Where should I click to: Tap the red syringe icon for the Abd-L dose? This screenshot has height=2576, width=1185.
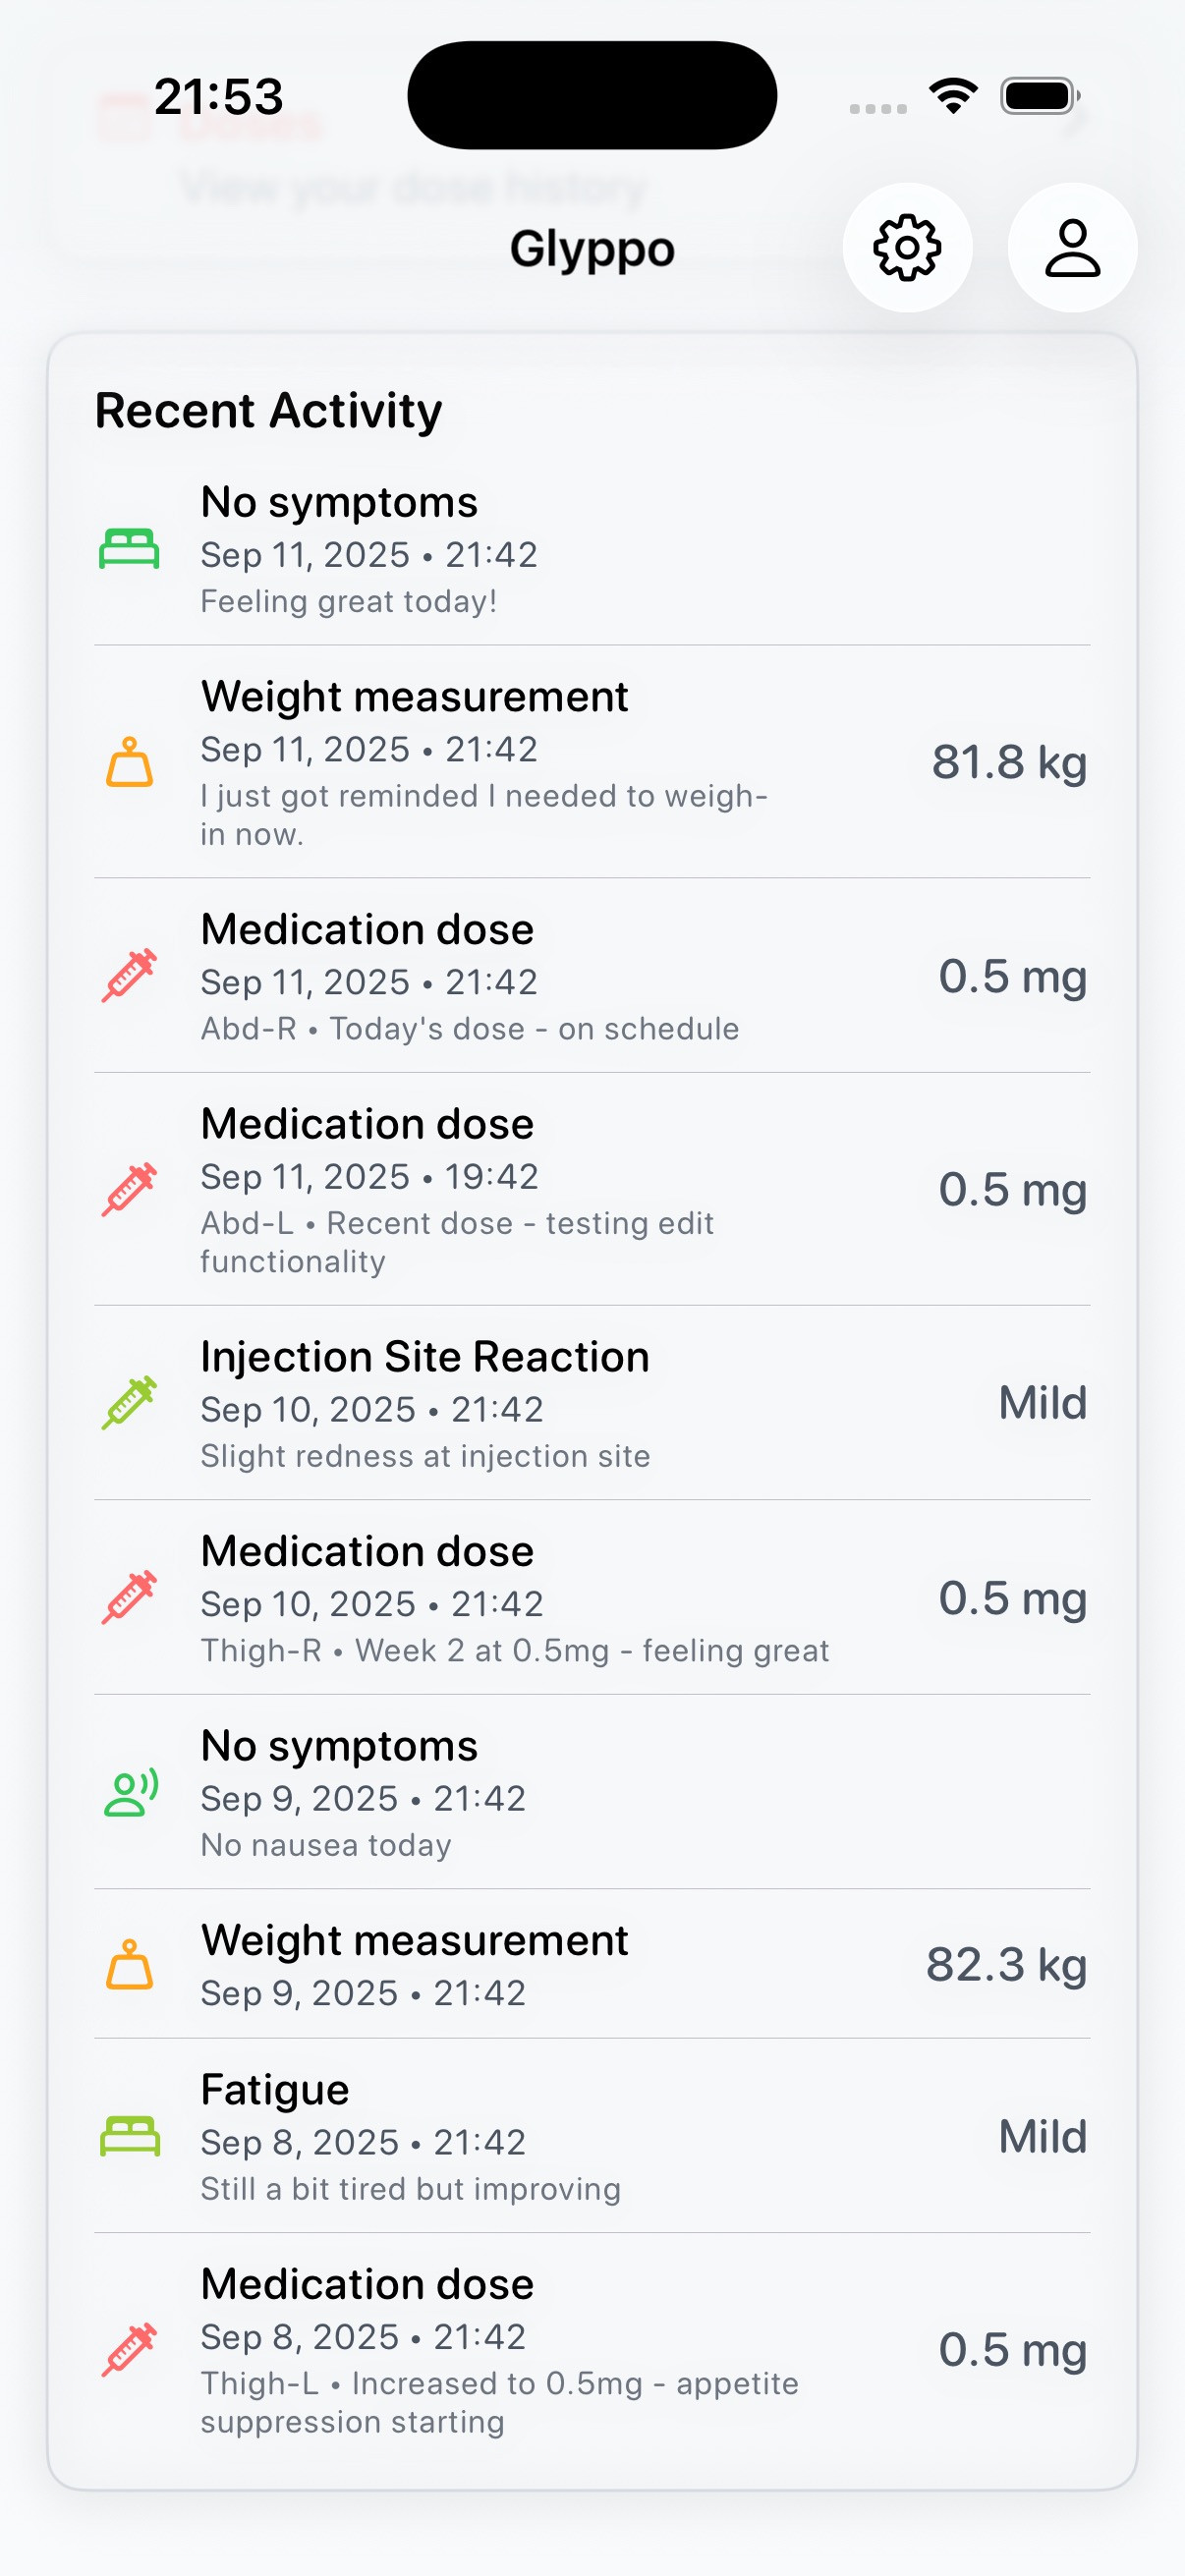129,1189
